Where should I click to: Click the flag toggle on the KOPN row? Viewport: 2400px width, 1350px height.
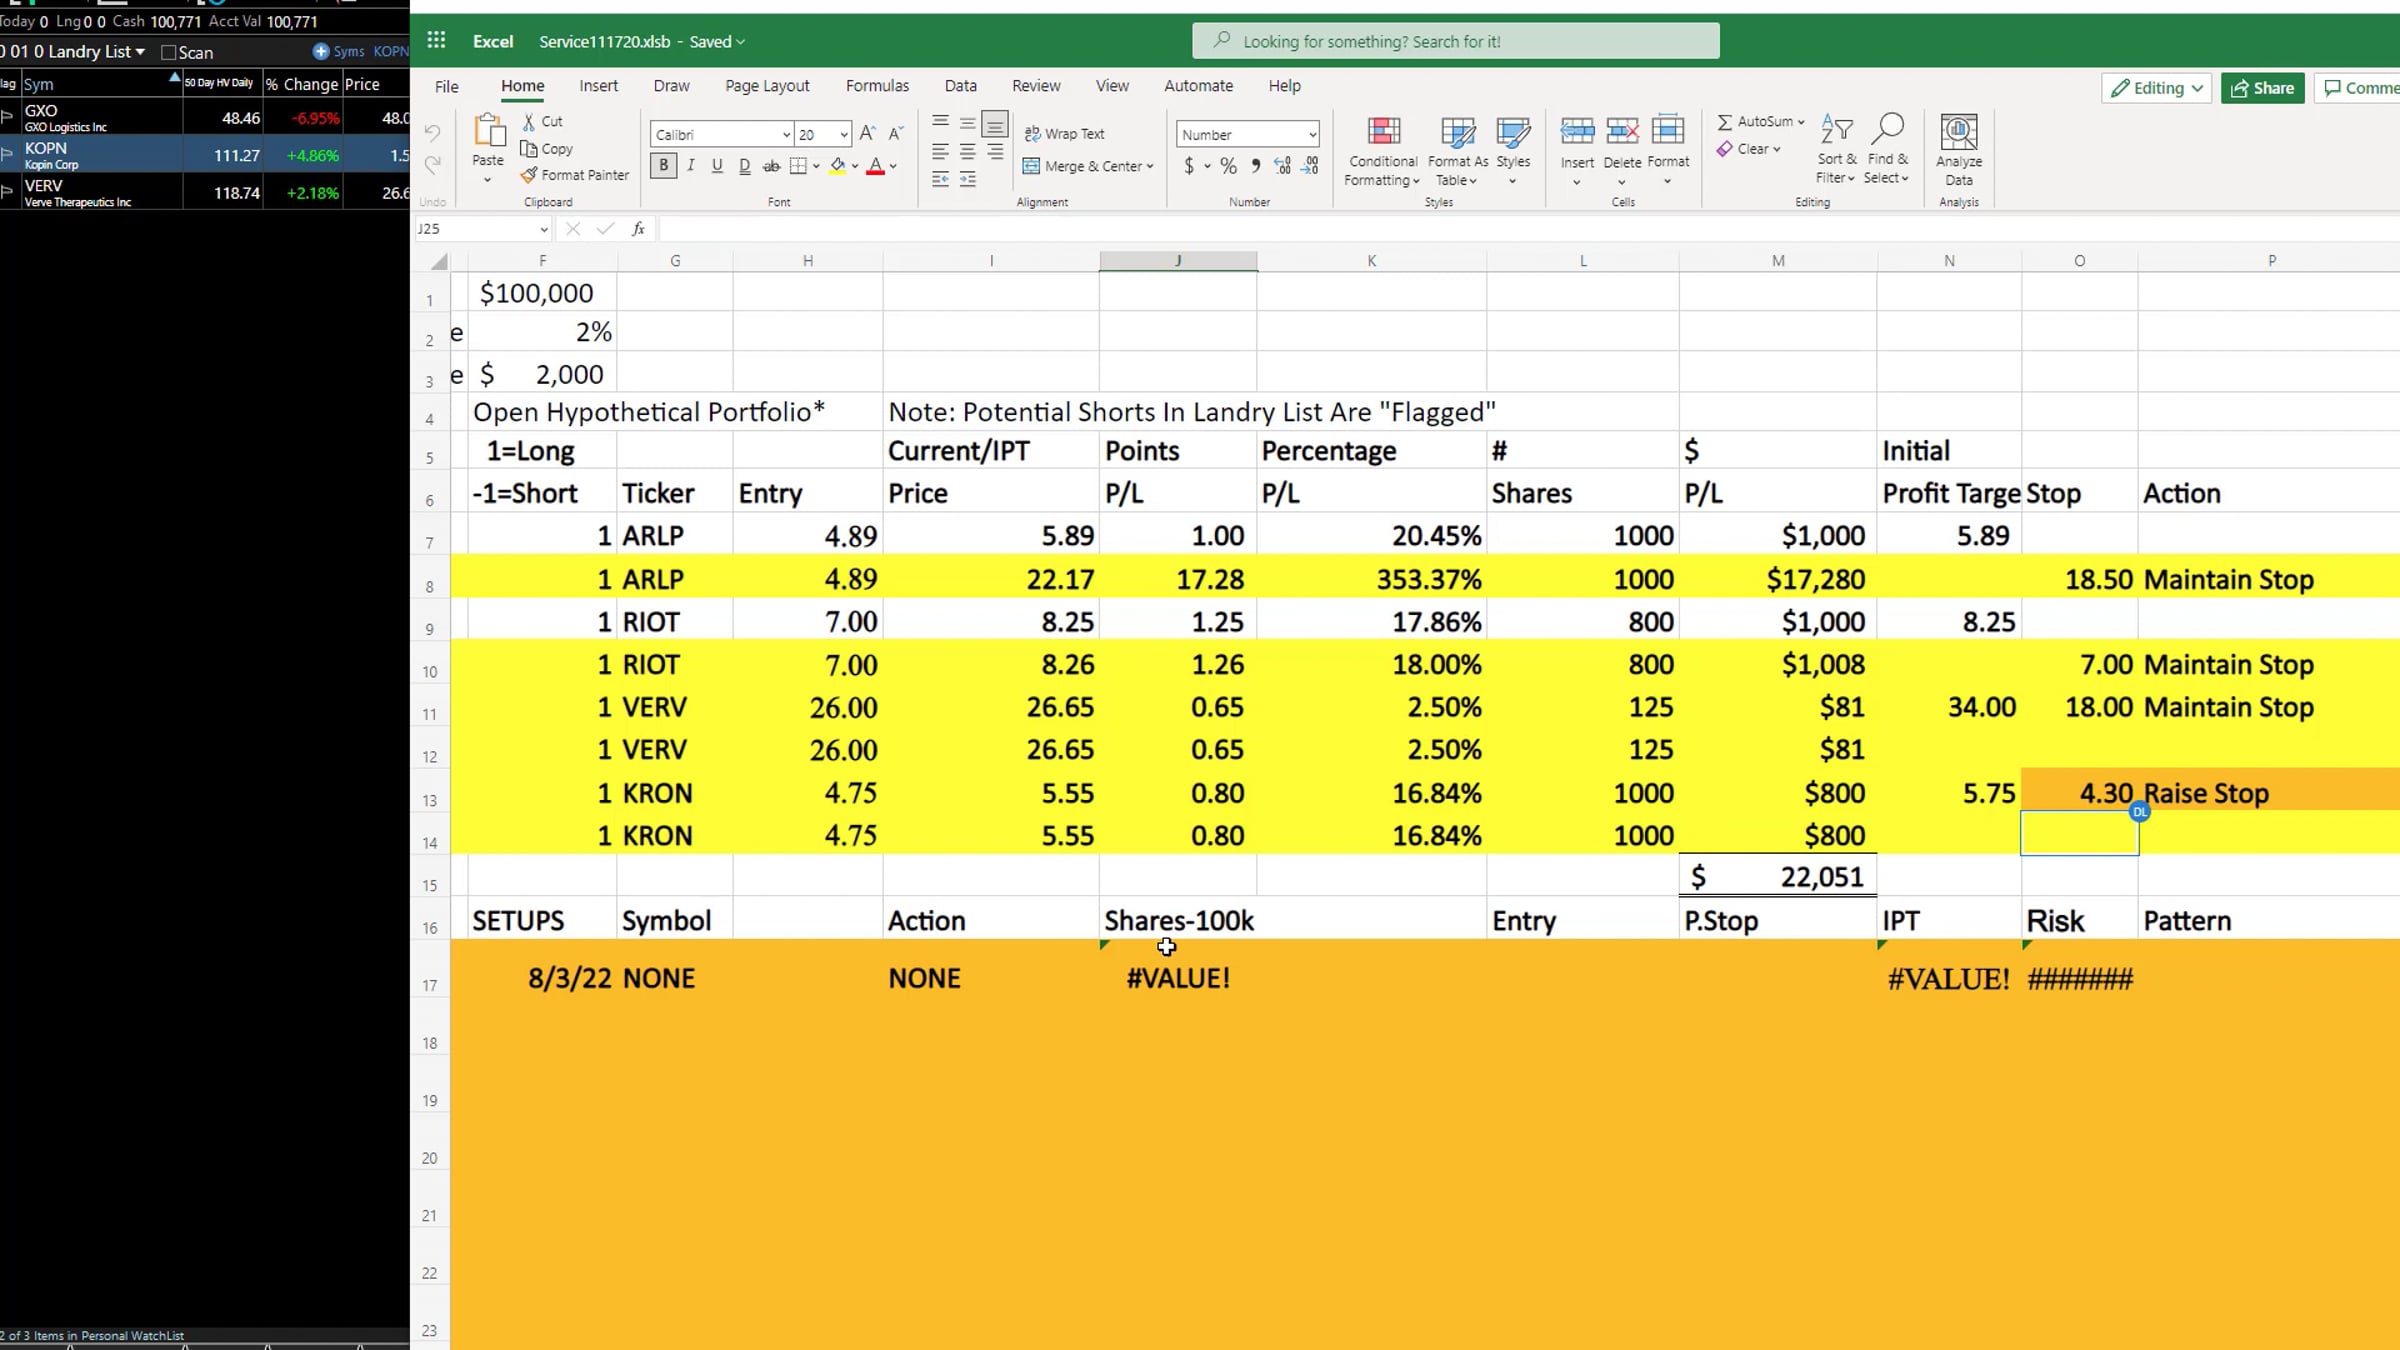coord(7,154)
